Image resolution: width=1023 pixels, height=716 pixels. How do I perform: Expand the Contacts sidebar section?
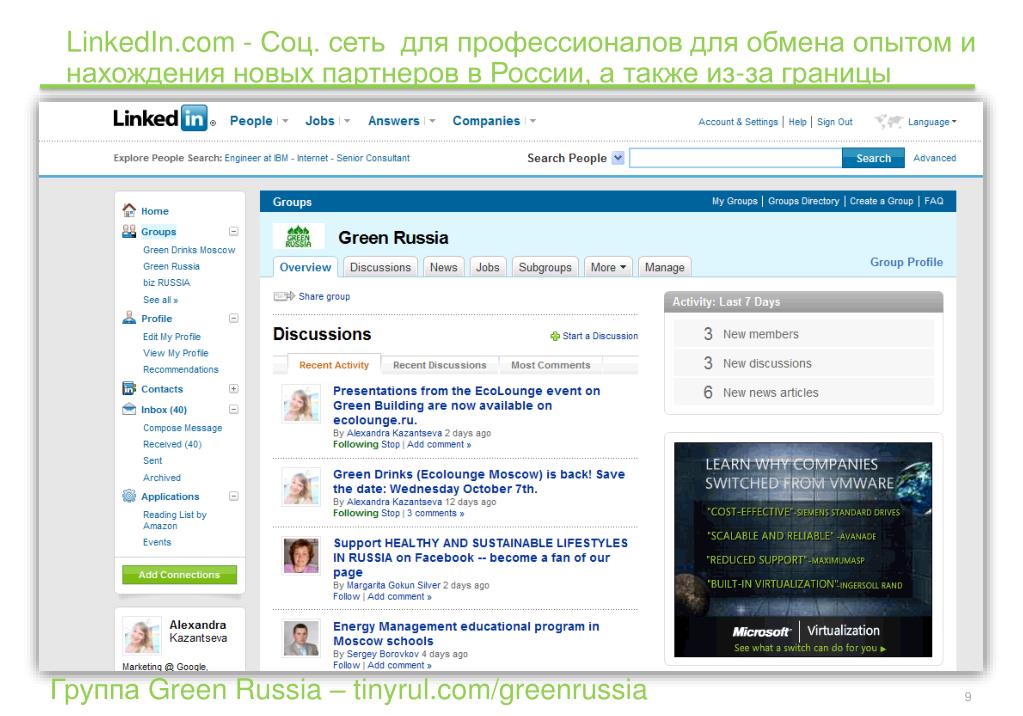click(x=234, y=388)
